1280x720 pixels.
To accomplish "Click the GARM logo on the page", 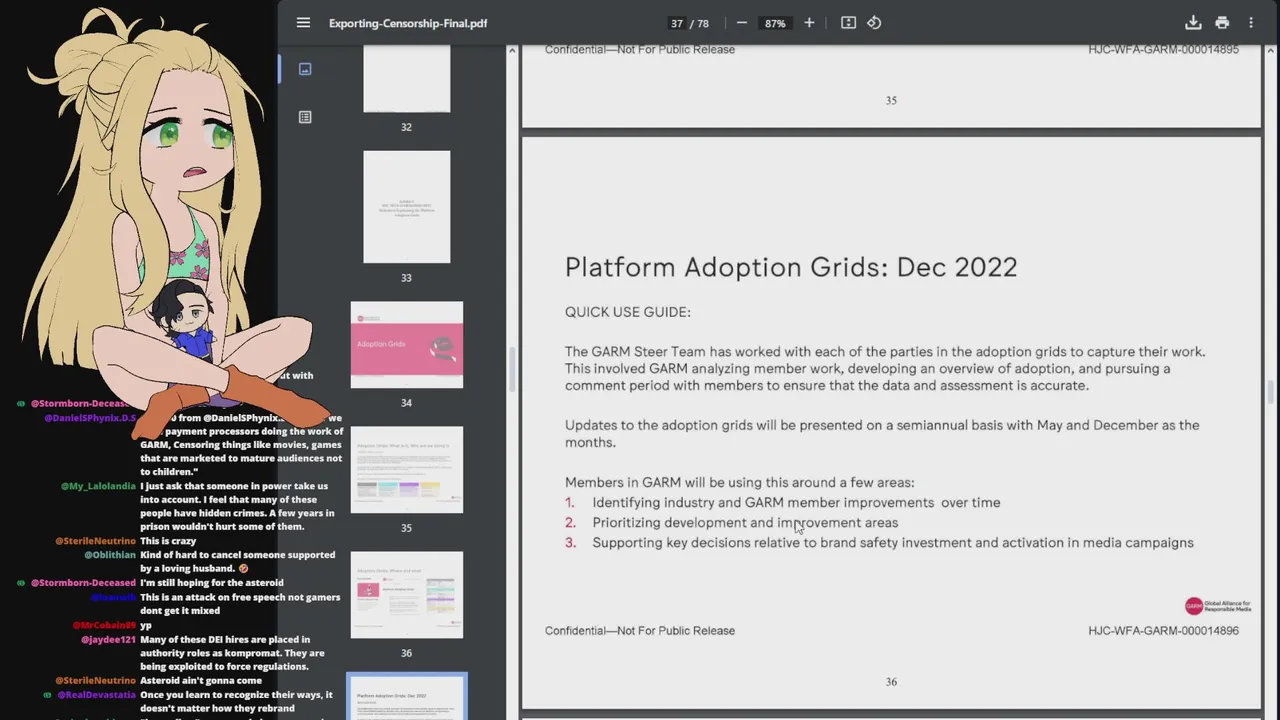I will [x=1218, y=606].
